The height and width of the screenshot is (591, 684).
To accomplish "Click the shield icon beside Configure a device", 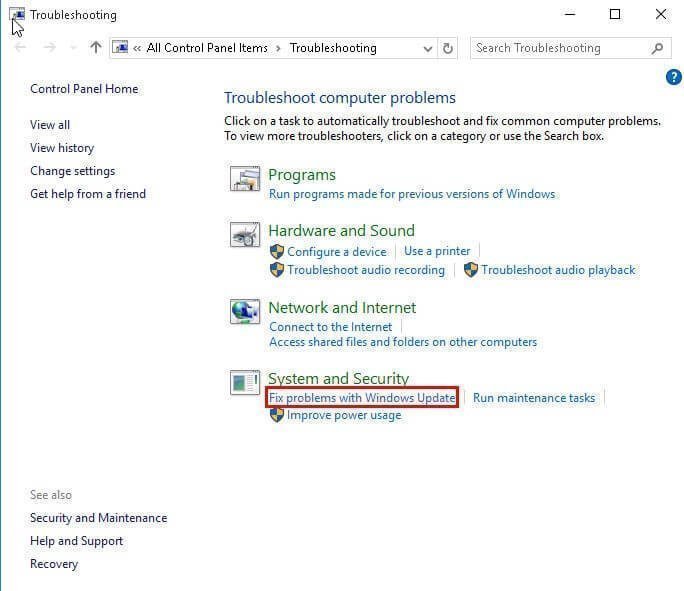I will [x=277, y=252].
